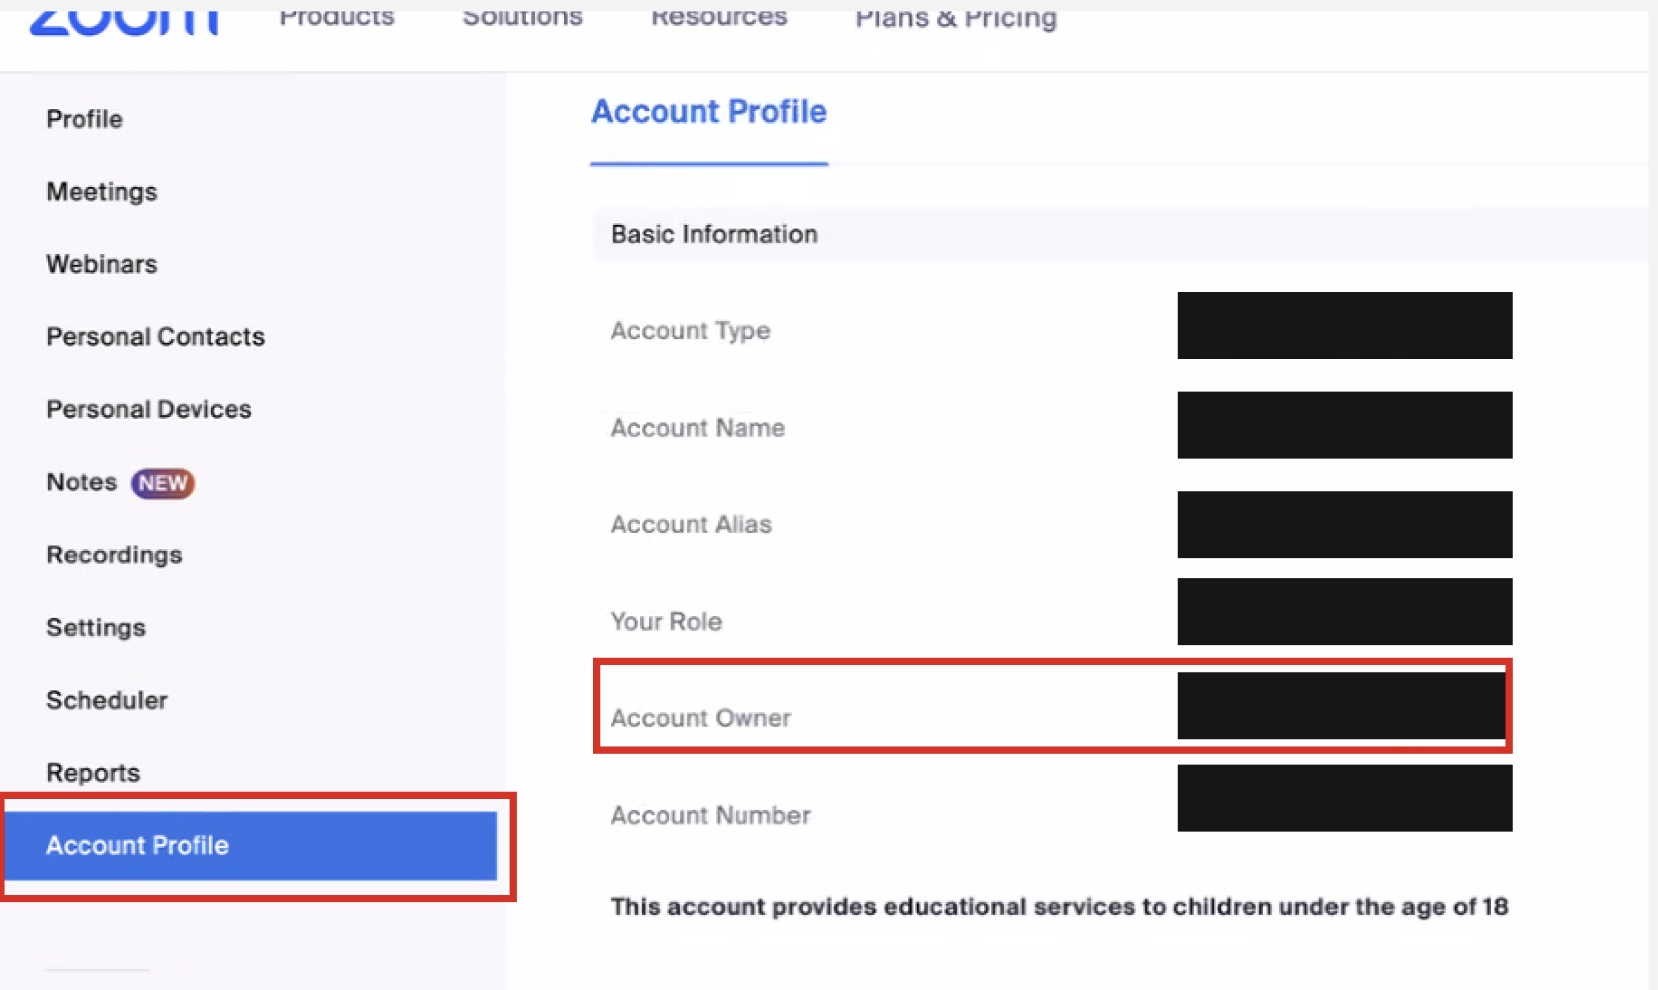This screenshot has height=990, width=1658.
Task: Open the Scheduler page
Action: 107,700
